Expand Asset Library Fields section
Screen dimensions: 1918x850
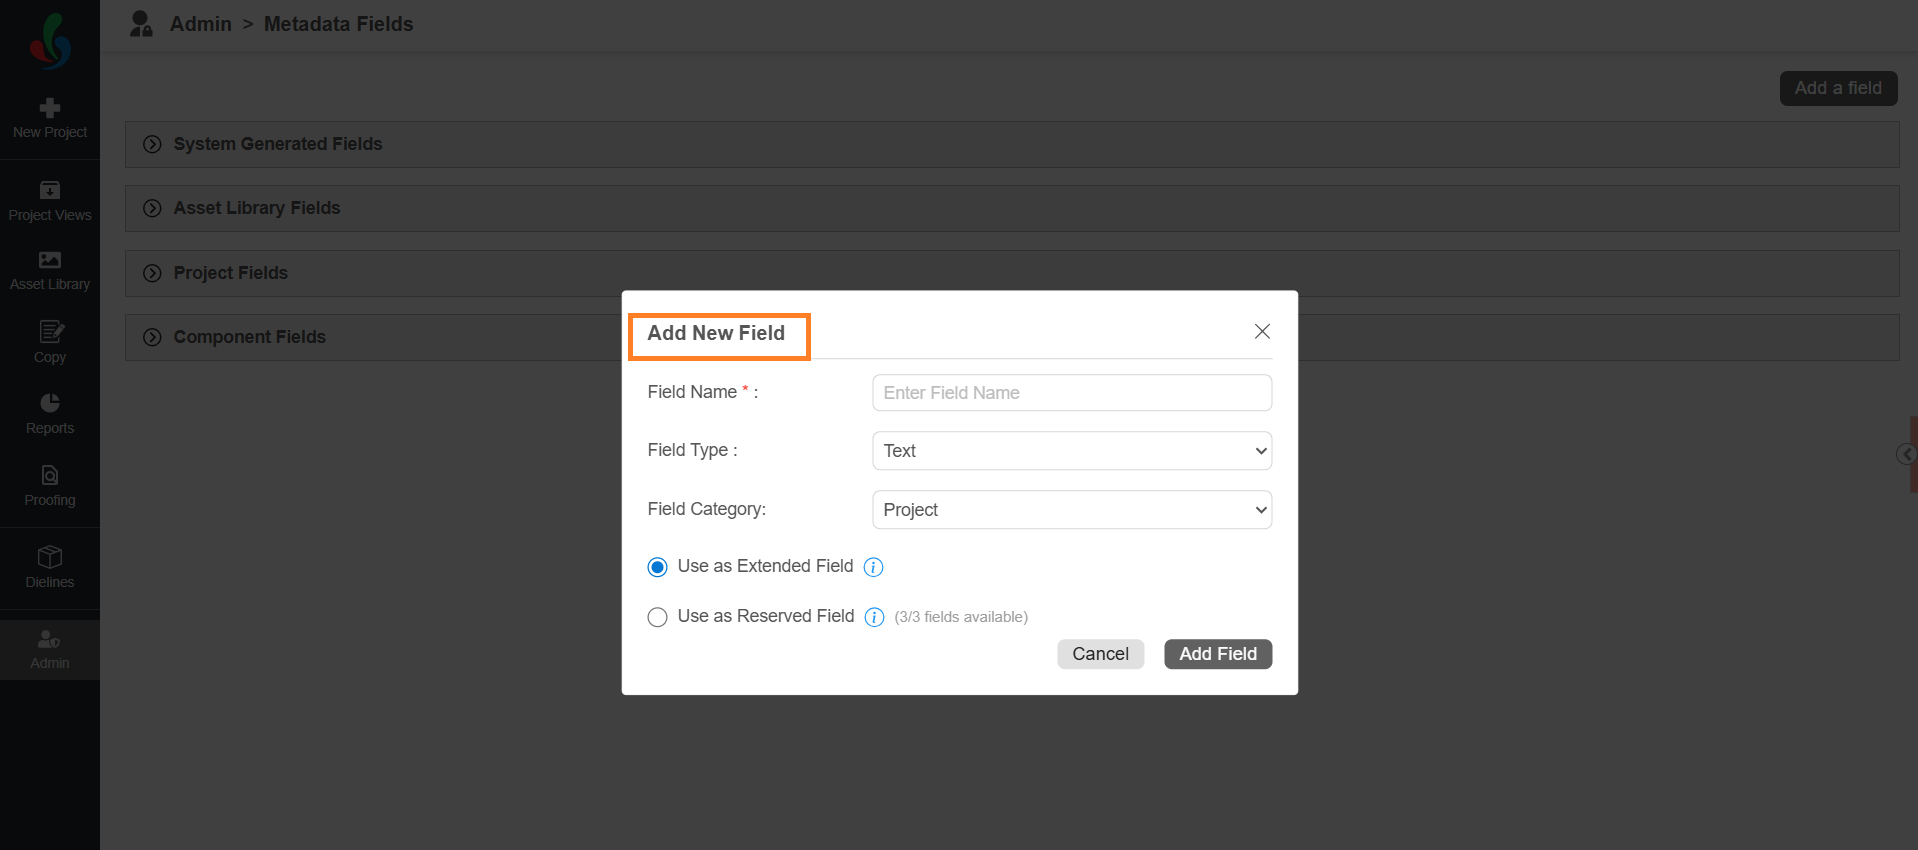click(152, 208)
